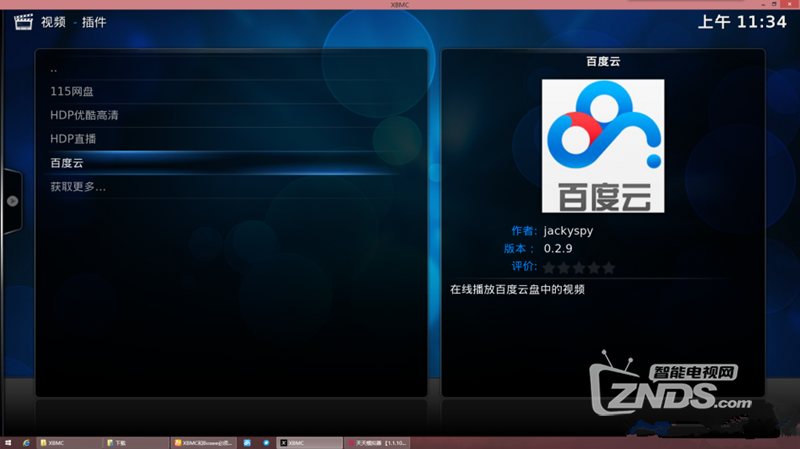The width and height of the screenshot is (800, 449).
Task: Click the star rating row
Action: pos(579,267)
